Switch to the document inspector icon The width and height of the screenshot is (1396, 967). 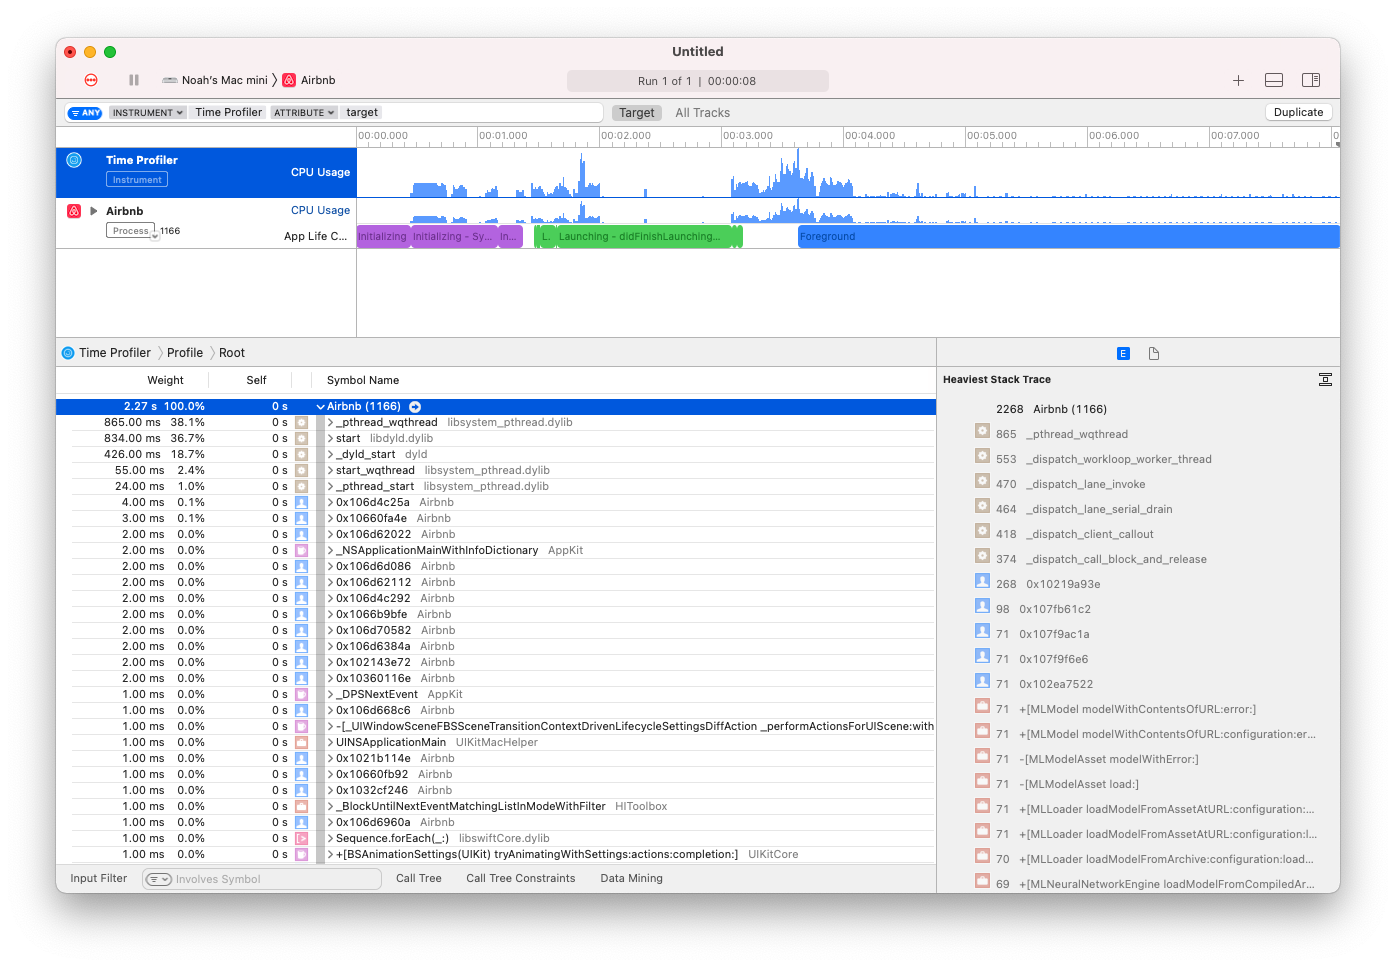tap(1154, 354)
